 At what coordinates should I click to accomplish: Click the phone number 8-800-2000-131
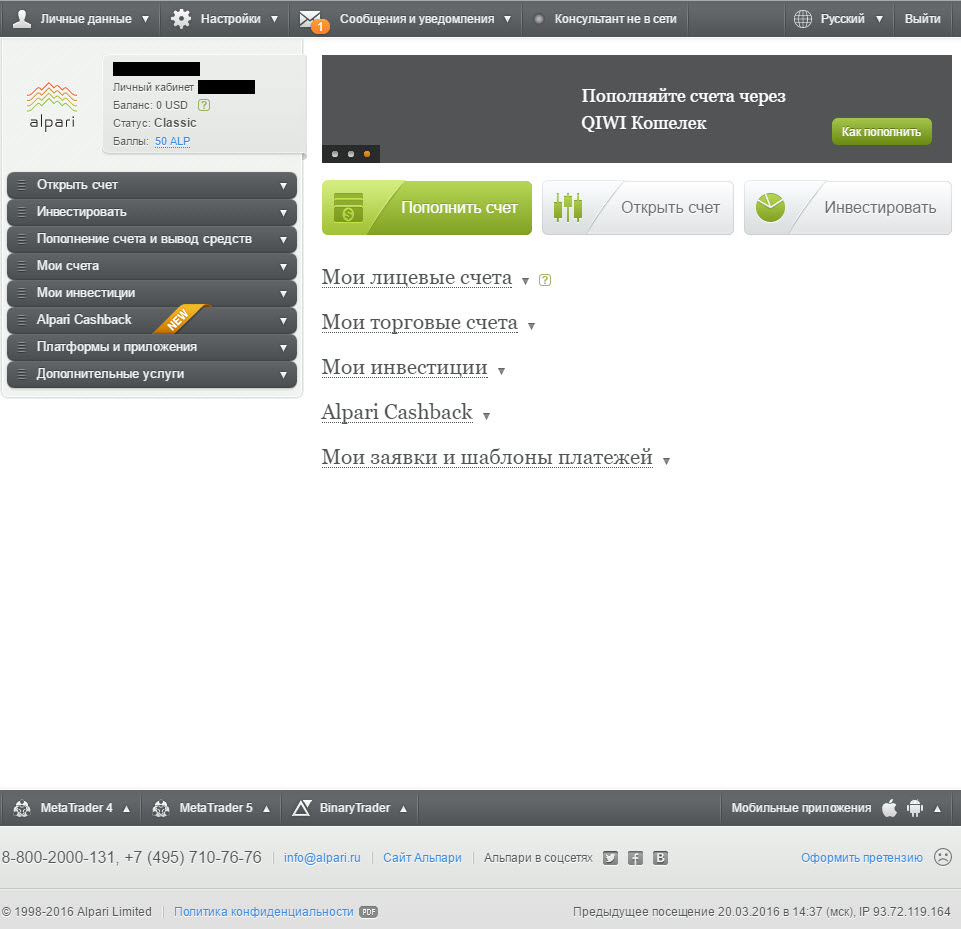coord(58,857)
